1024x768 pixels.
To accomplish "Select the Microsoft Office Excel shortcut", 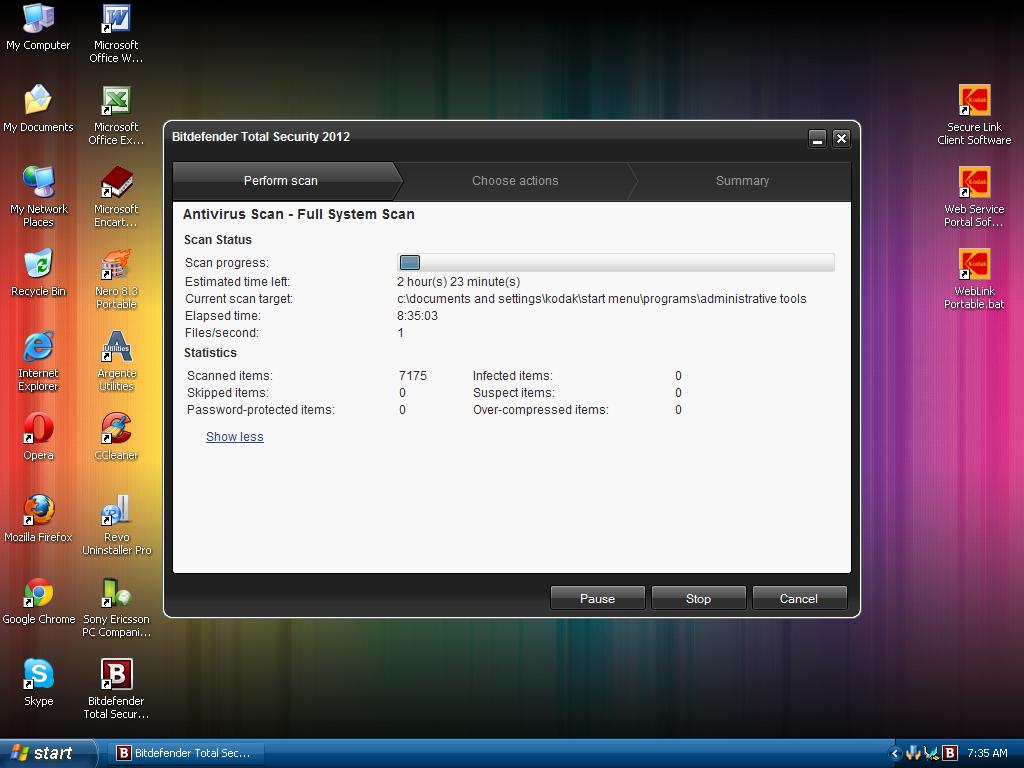I will (116, 116).
